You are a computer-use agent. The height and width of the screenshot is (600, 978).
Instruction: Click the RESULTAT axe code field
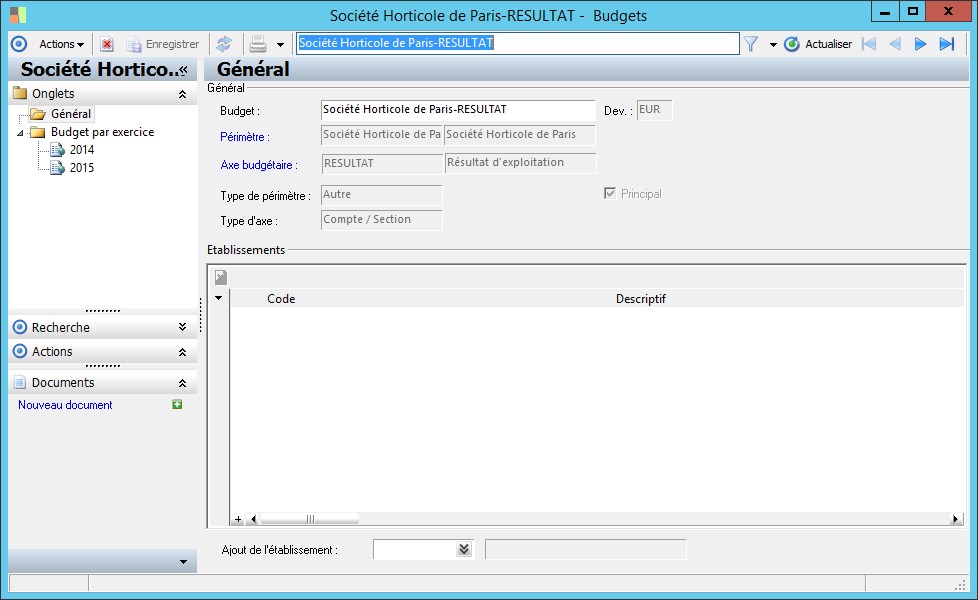[382, 163]
